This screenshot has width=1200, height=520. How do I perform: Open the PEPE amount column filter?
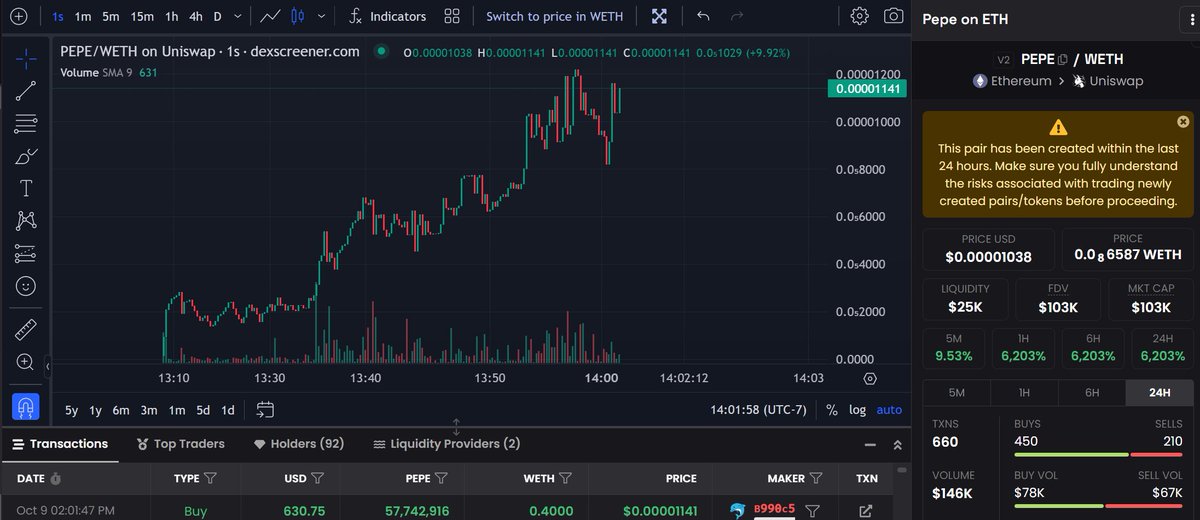442,479
